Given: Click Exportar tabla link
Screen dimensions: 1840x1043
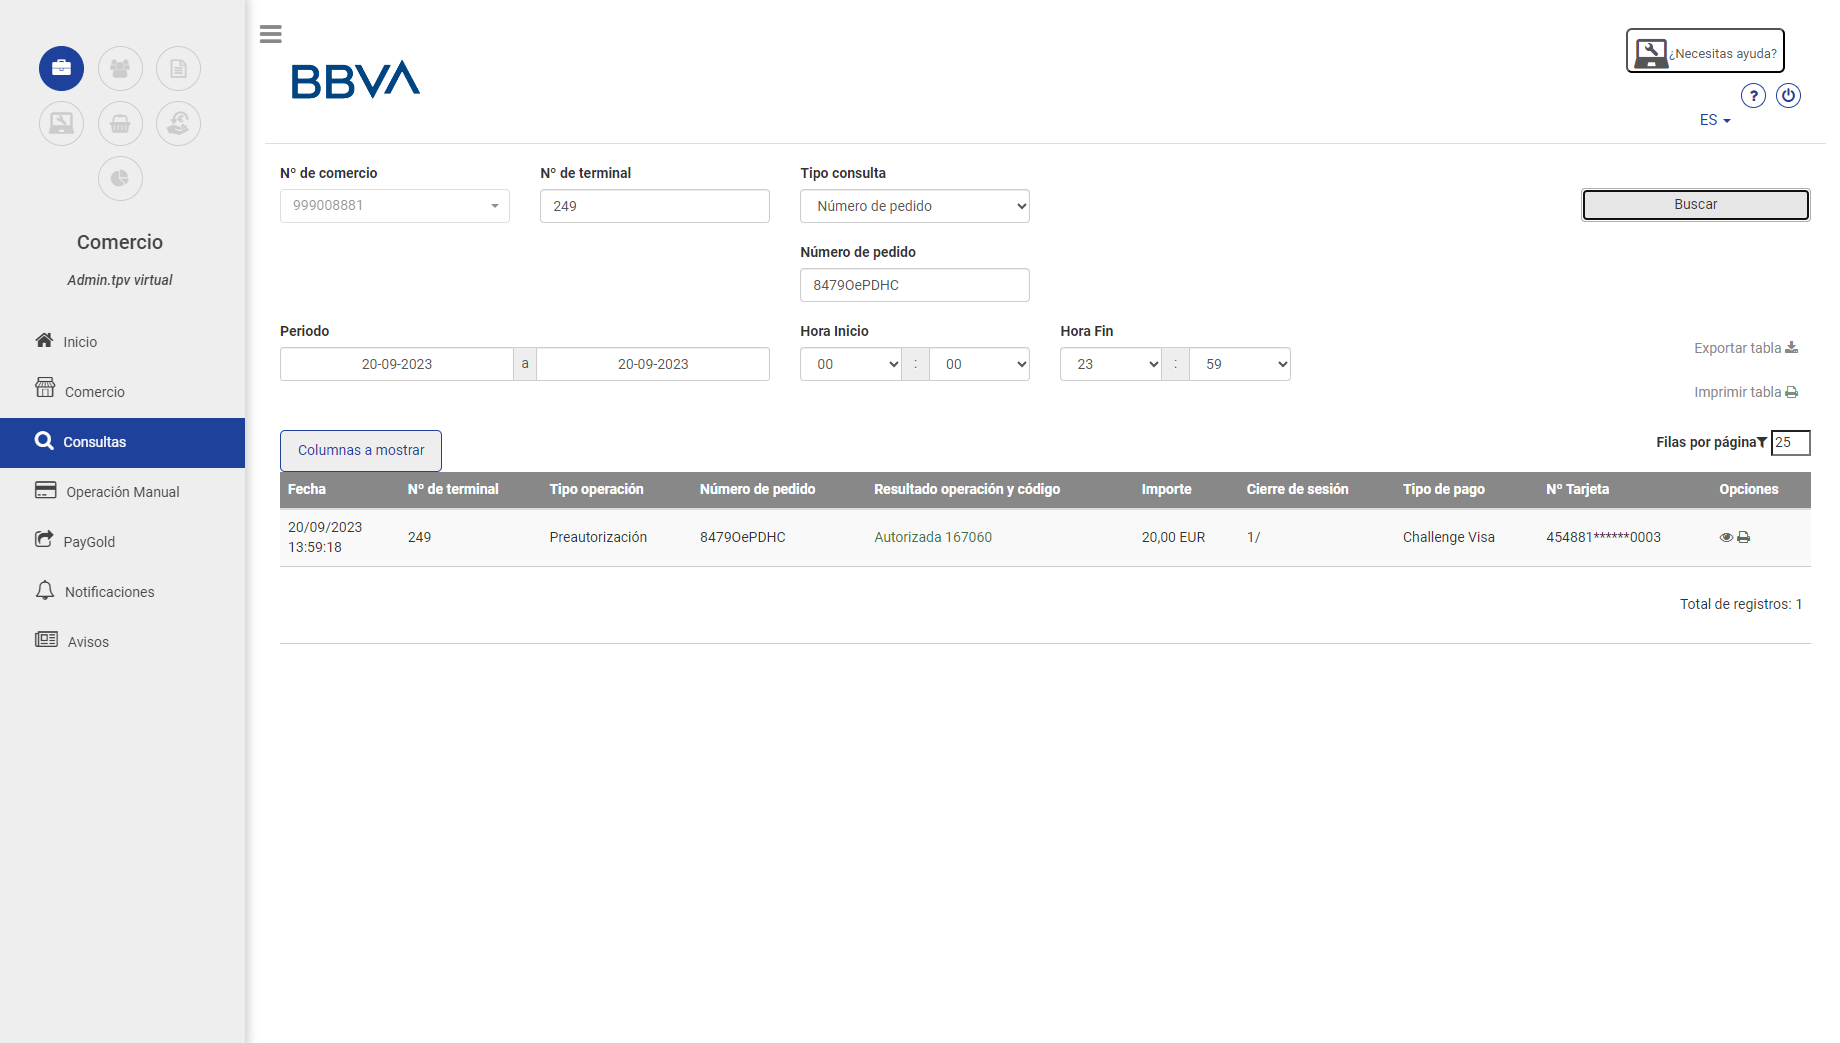Looking at the screenshot, I should [x=1745, y=348].
